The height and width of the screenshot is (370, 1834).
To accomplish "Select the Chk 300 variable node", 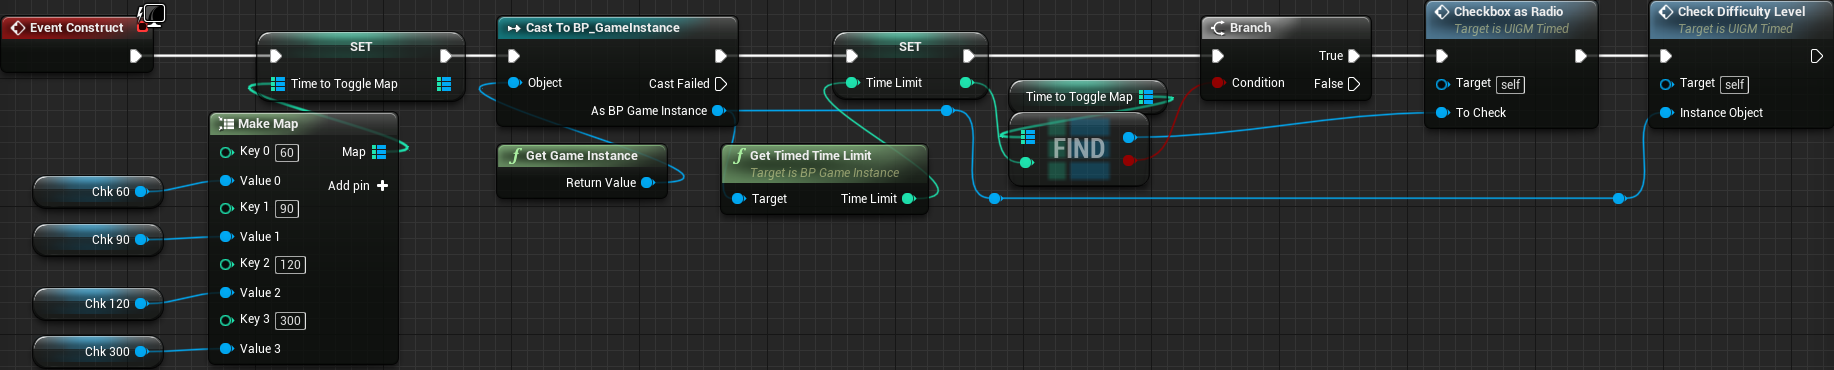I will click(97, 352).
